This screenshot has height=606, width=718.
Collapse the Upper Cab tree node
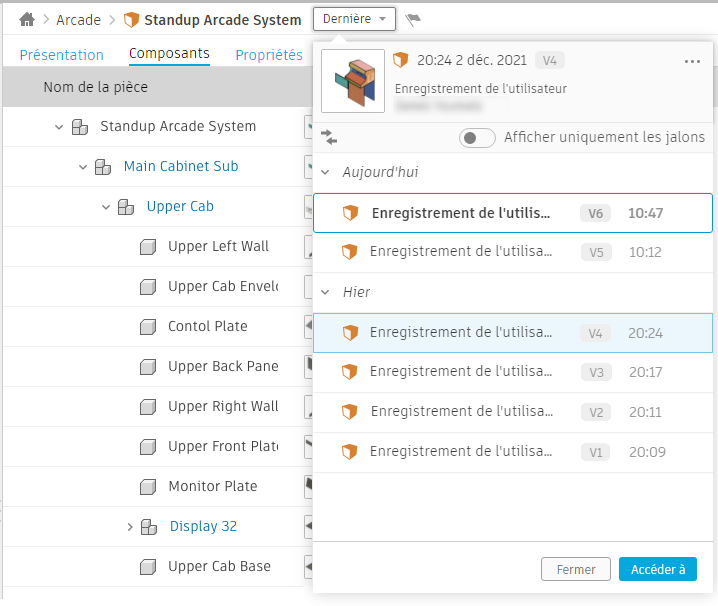[106, 206]
